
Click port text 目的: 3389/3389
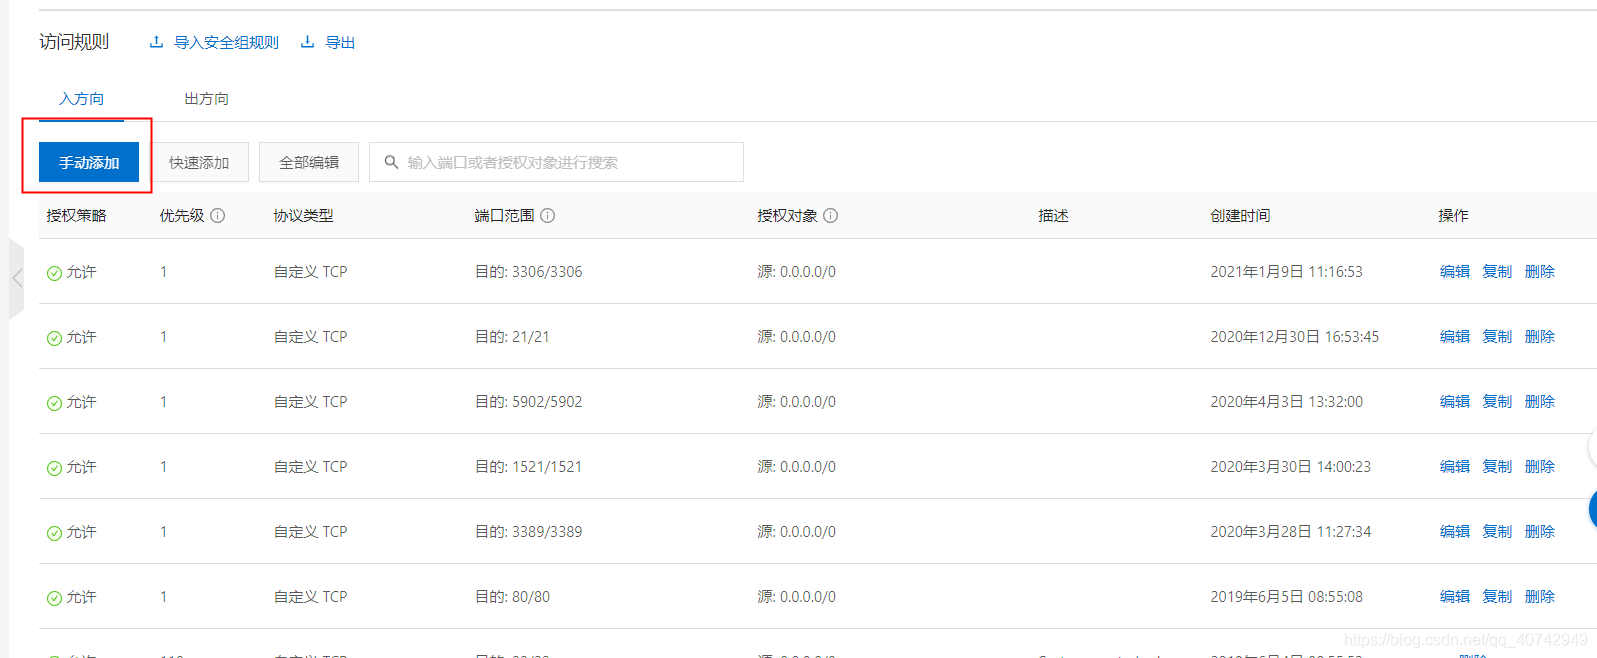pos(528,531)
